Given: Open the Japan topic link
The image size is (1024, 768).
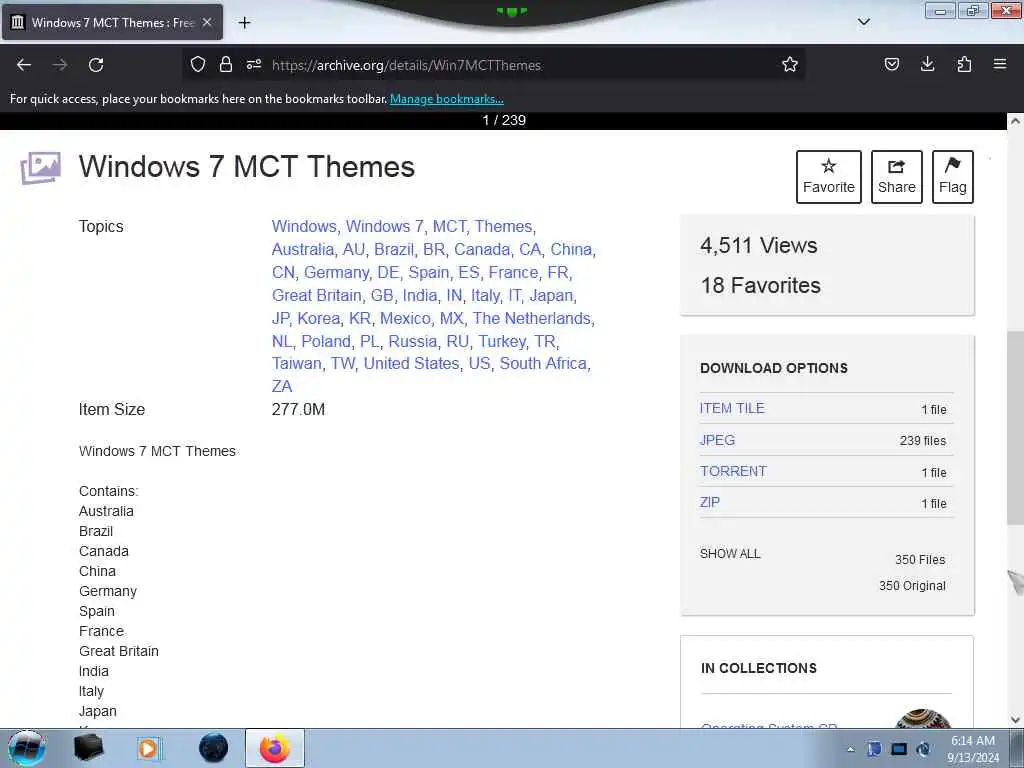Looking at the screenshot, I should (x=551, y=295).
